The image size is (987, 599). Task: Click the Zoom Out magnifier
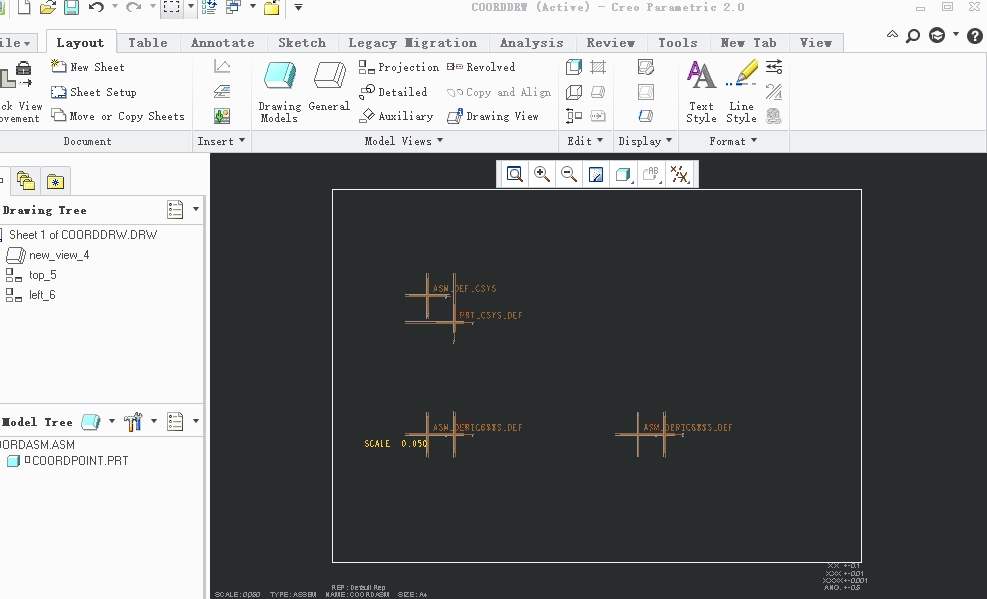click(569, 174)
